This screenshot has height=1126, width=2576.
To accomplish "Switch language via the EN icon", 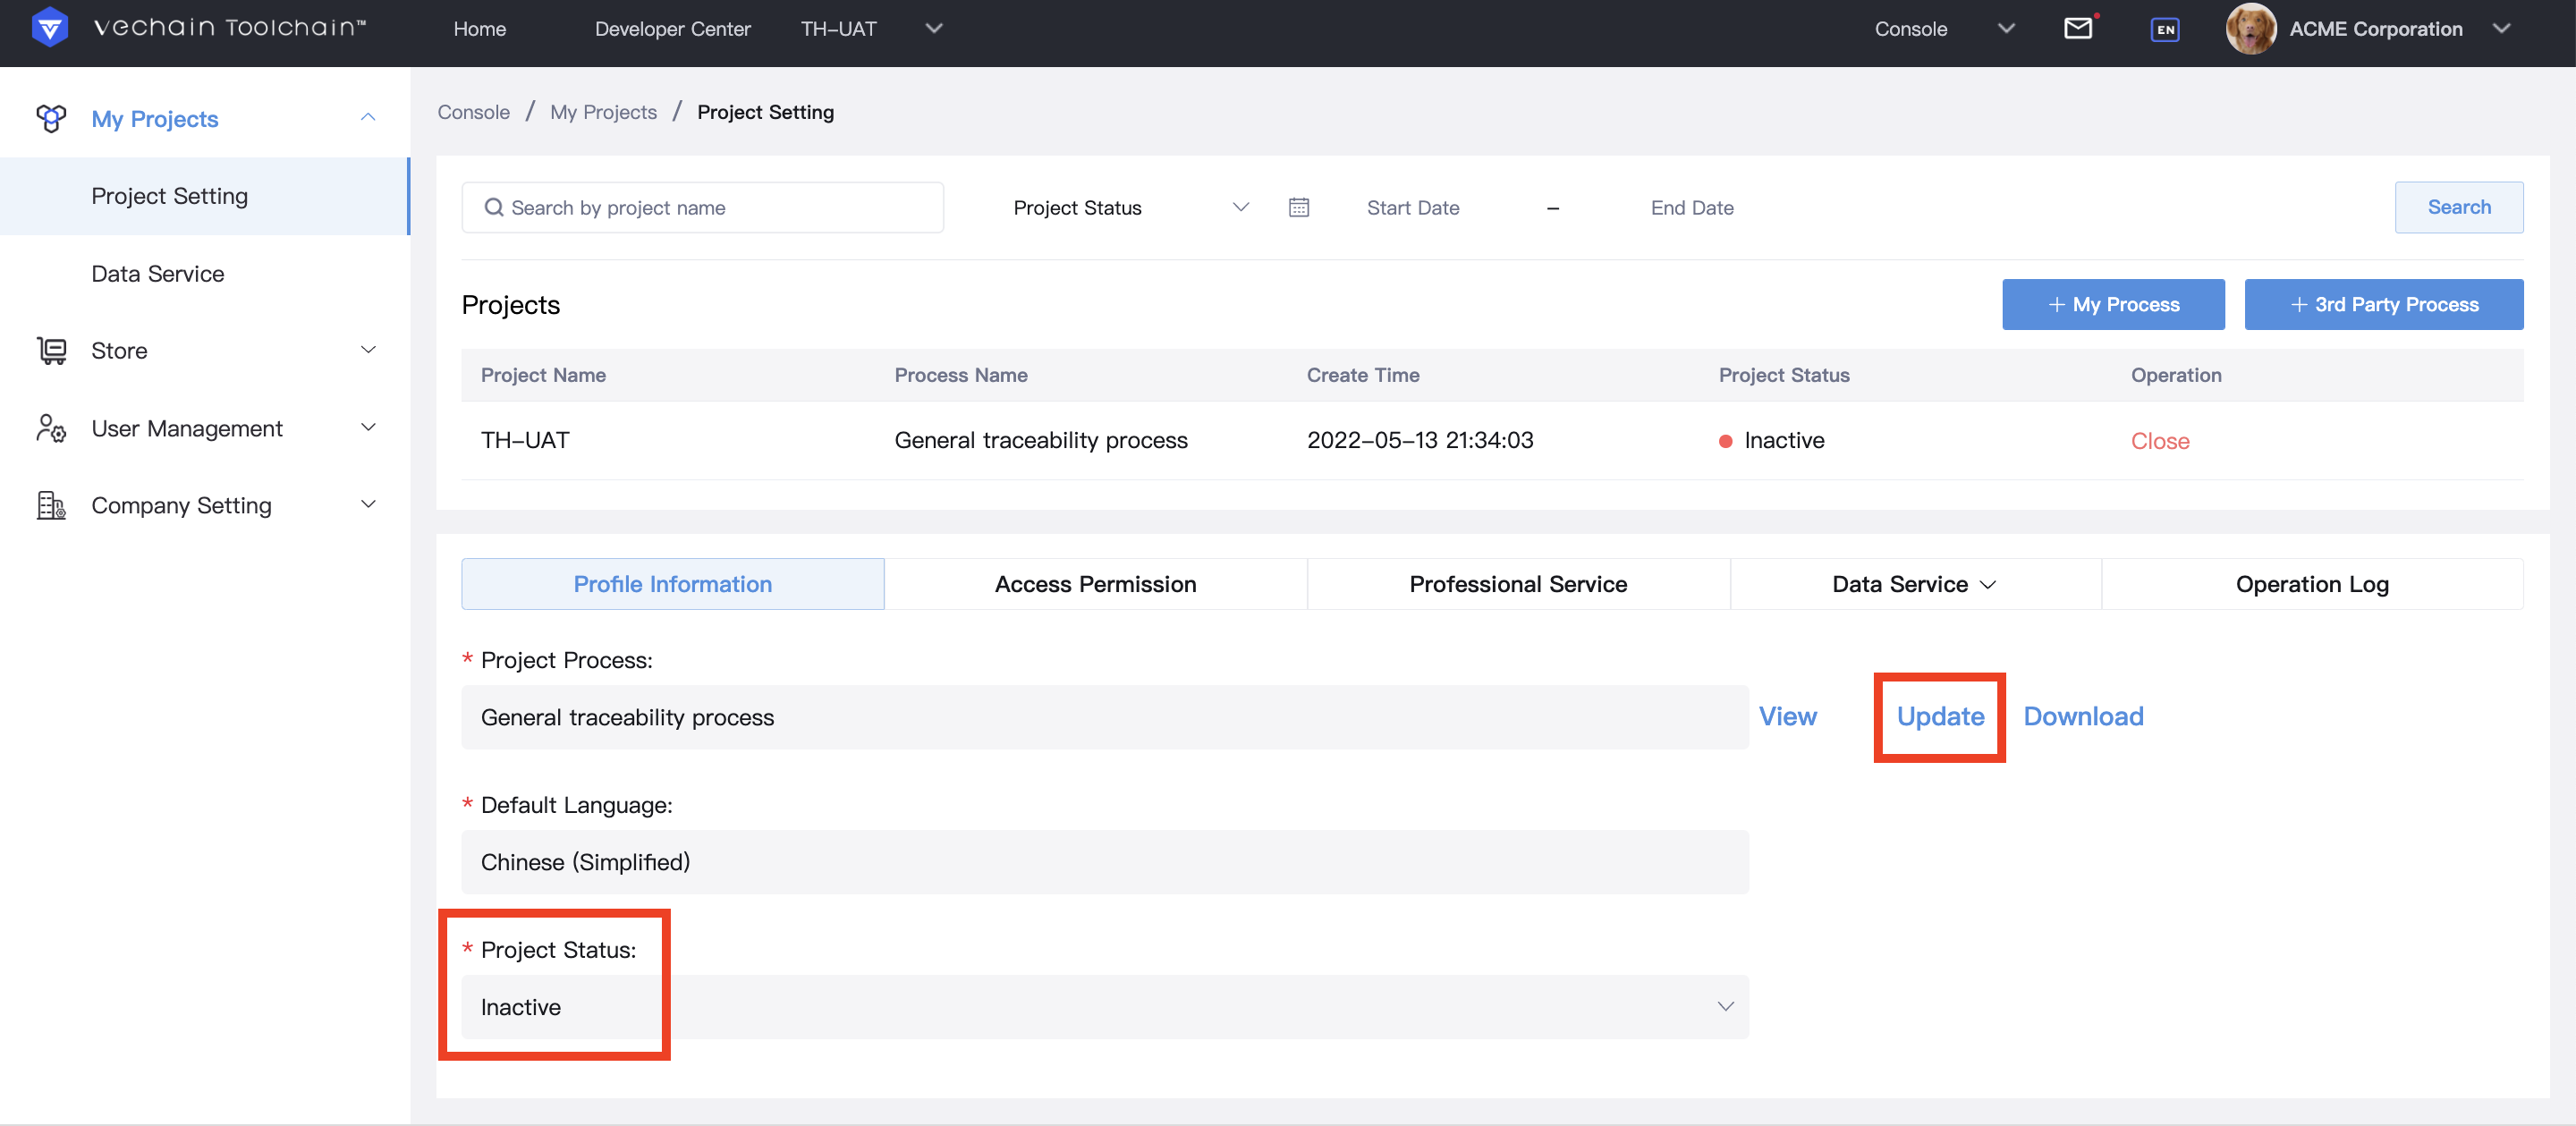I will [2165, 29].
